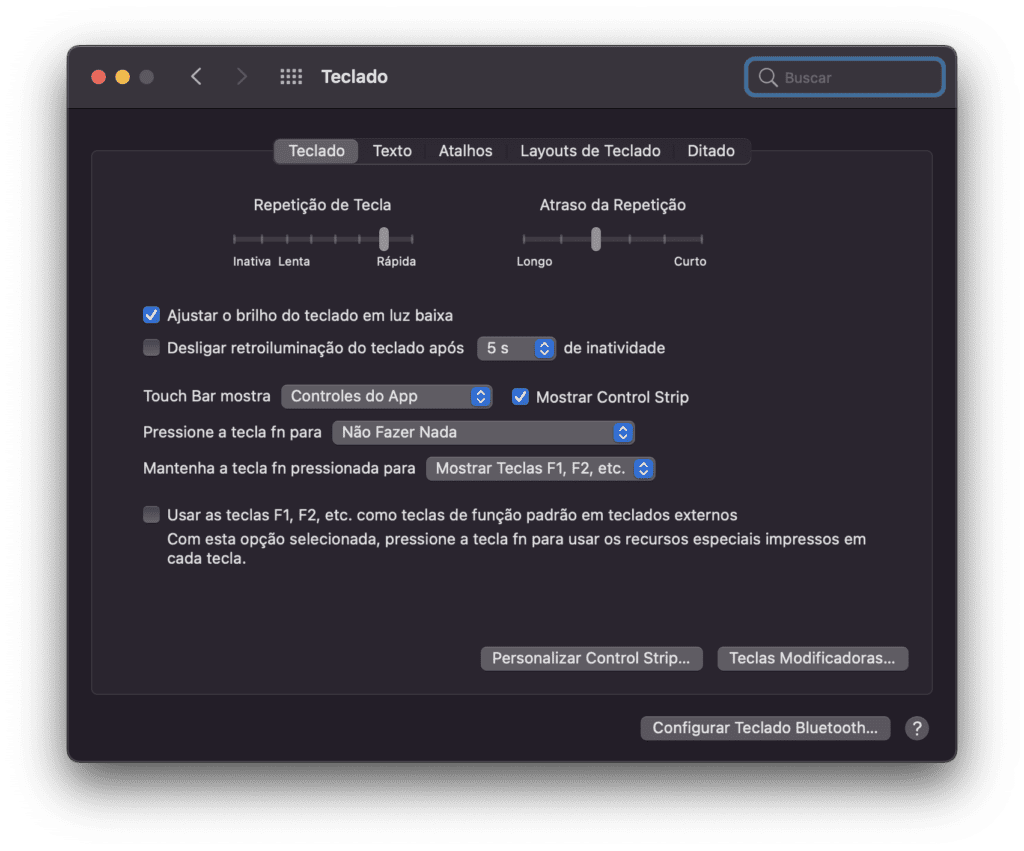The height and width of the screenshot is (851, 1024).
Task: Click the forward navigation arrow
Action: point(241,77)
